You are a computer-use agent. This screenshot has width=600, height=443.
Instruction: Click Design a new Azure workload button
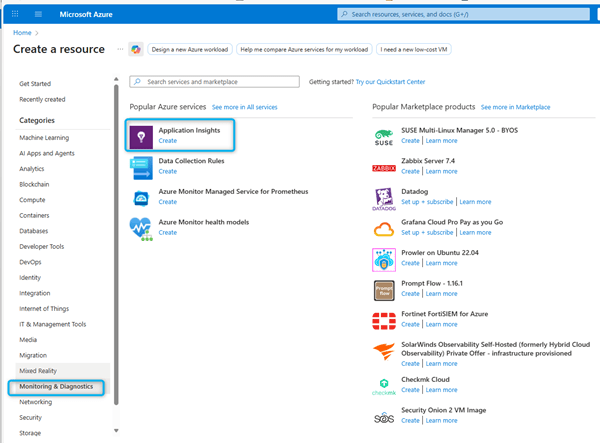[x=187, y=48]
